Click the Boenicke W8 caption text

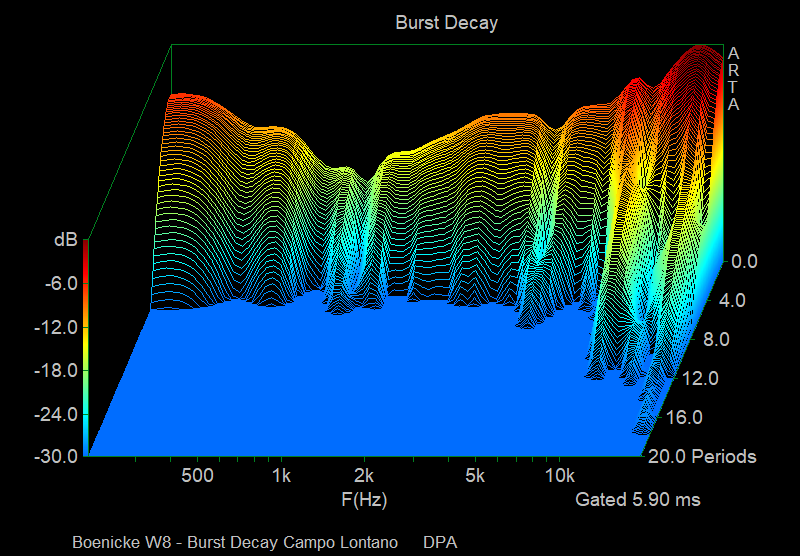235,543
